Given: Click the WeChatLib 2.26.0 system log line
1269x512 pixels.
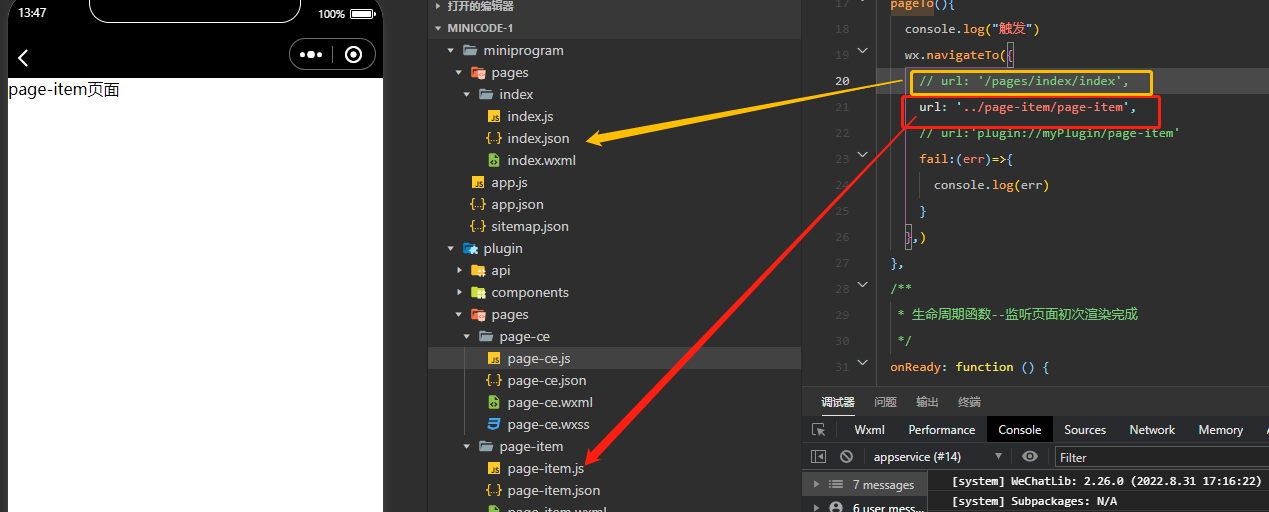Looking at the screenshot, I should click(1106, 481).
